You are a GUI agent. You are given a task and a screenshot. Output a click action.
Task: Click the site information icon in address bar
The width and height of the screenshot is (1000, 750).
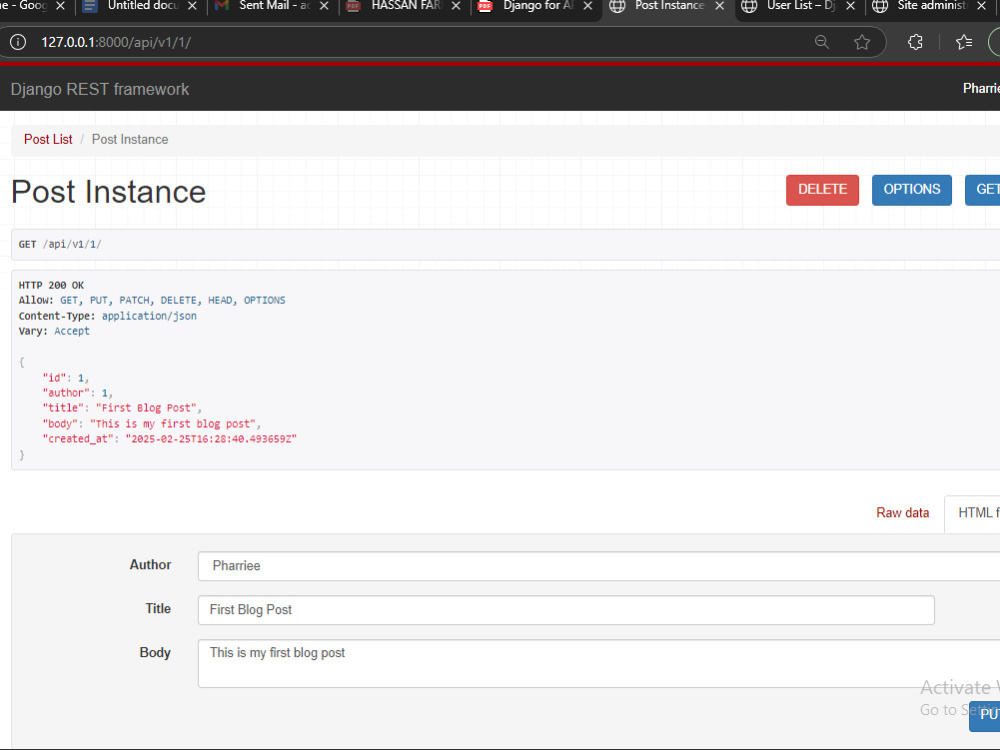(18, 42)
